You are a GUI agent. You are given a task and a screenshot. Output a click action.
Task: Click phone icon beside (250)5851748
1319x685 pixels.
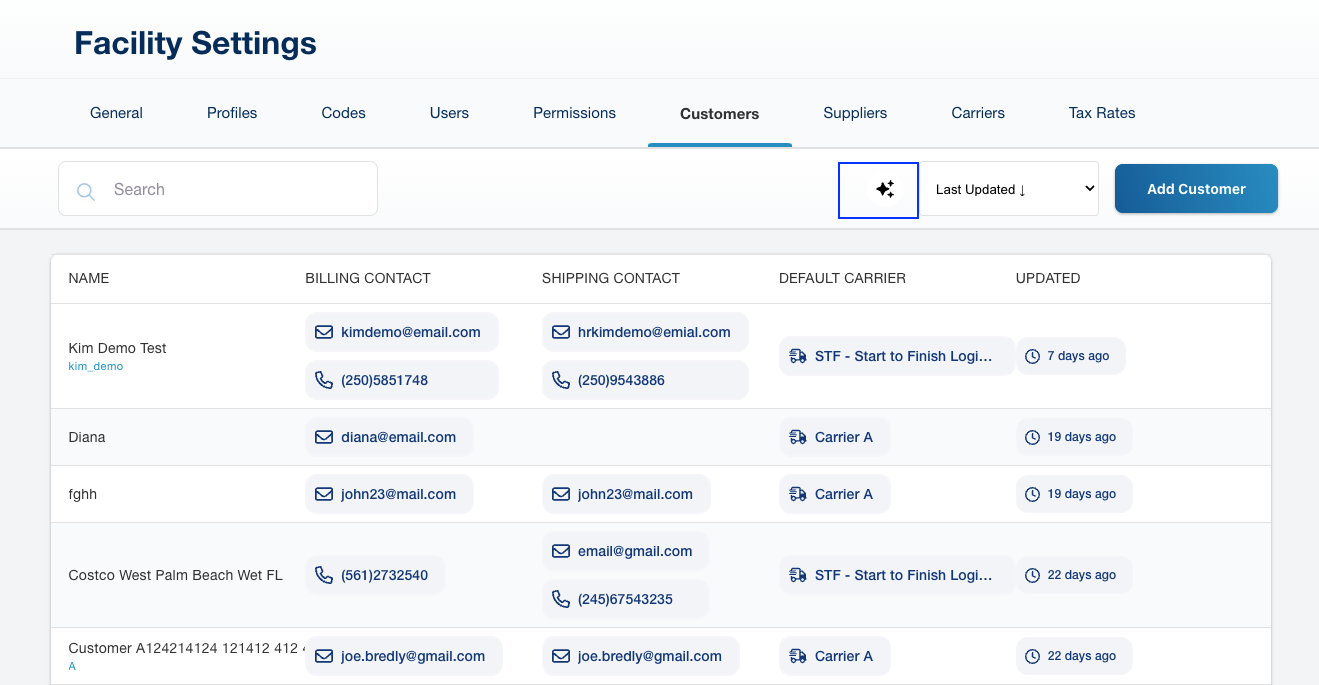[x=324, y=380]
